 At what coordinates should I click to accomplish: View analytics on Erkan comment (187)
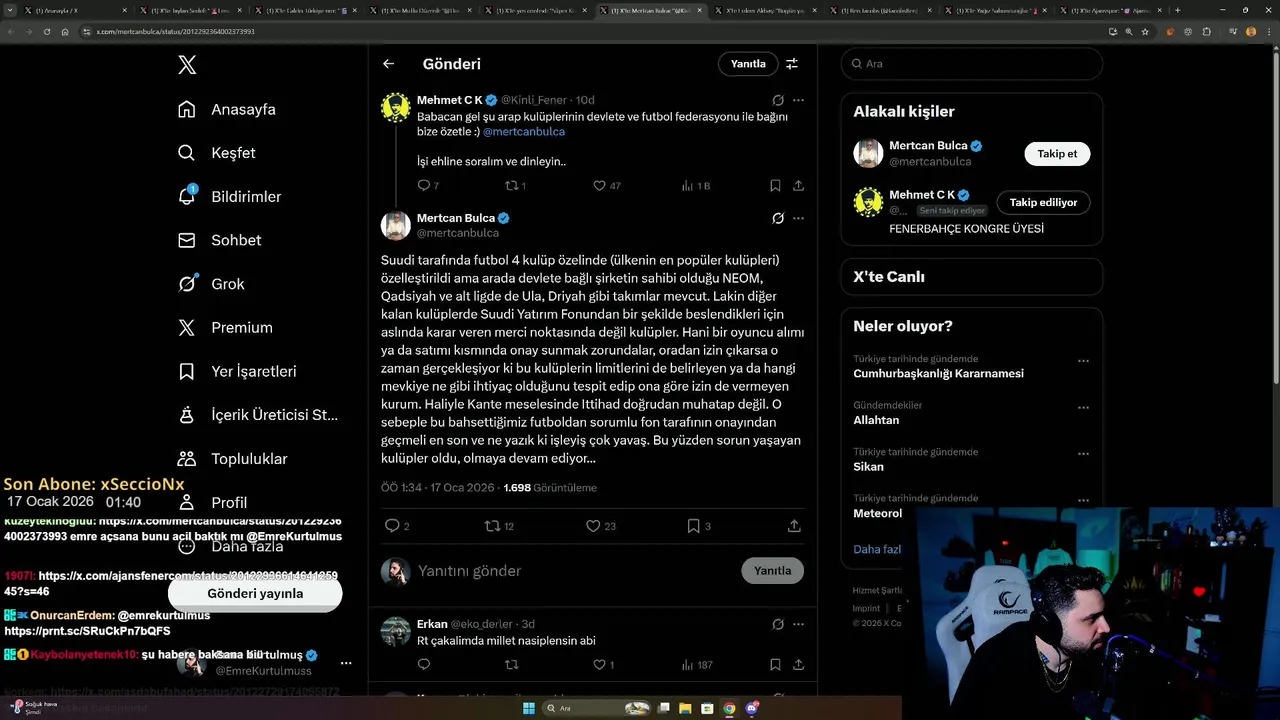[x=696, y=665]
